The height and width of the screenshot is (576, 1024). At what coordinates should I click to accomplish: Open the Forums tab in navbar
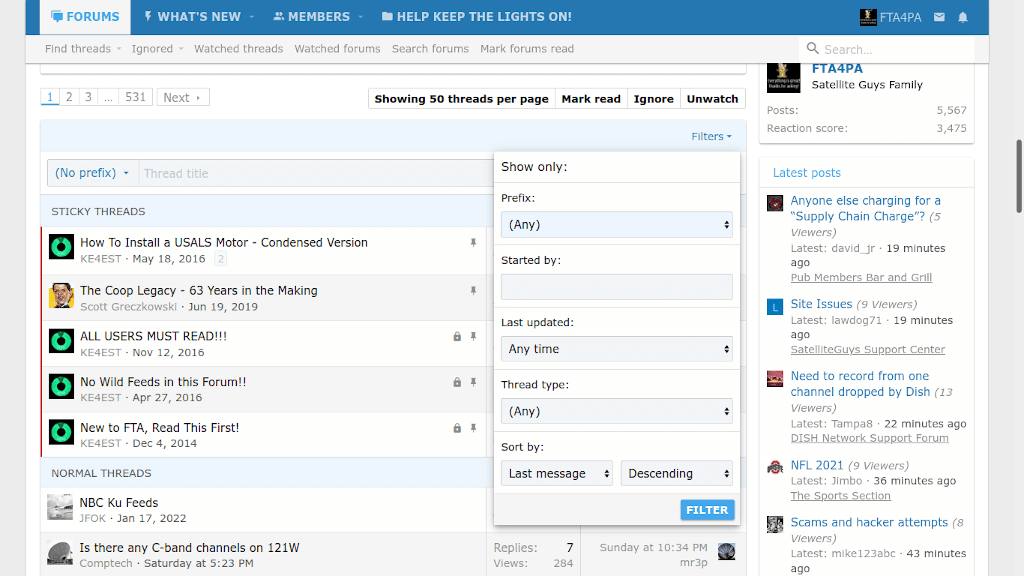[x=85, y=17]
